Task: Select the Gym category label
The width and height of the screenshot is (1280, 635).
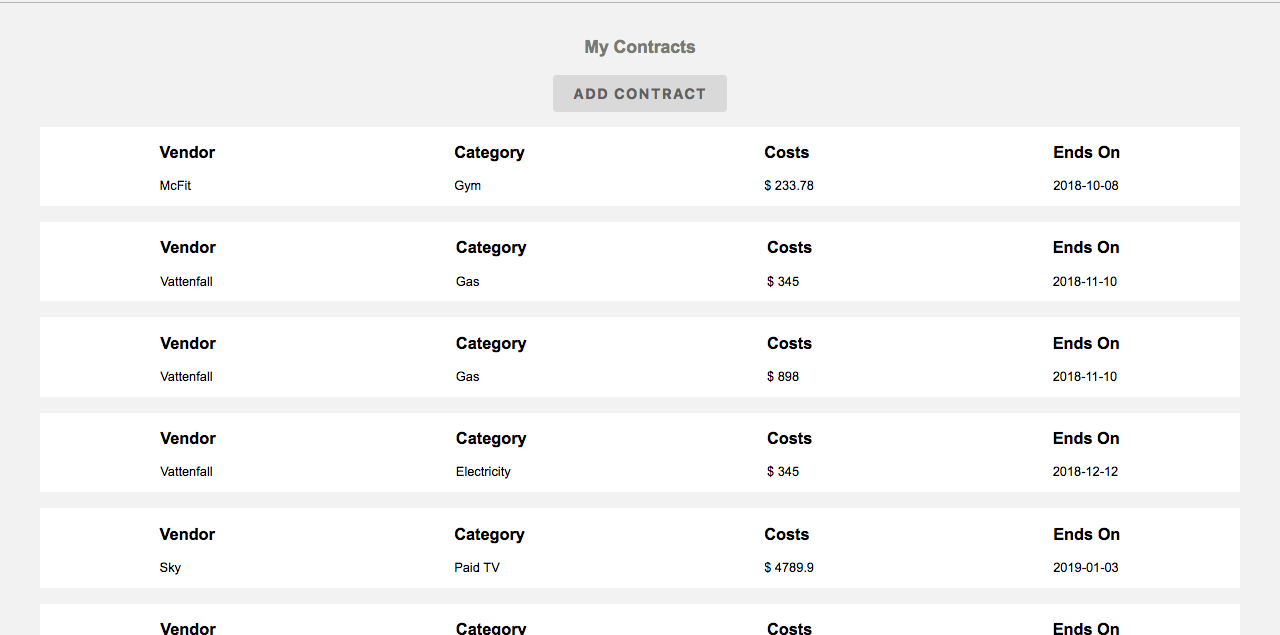Action: (x=467, y=185)
